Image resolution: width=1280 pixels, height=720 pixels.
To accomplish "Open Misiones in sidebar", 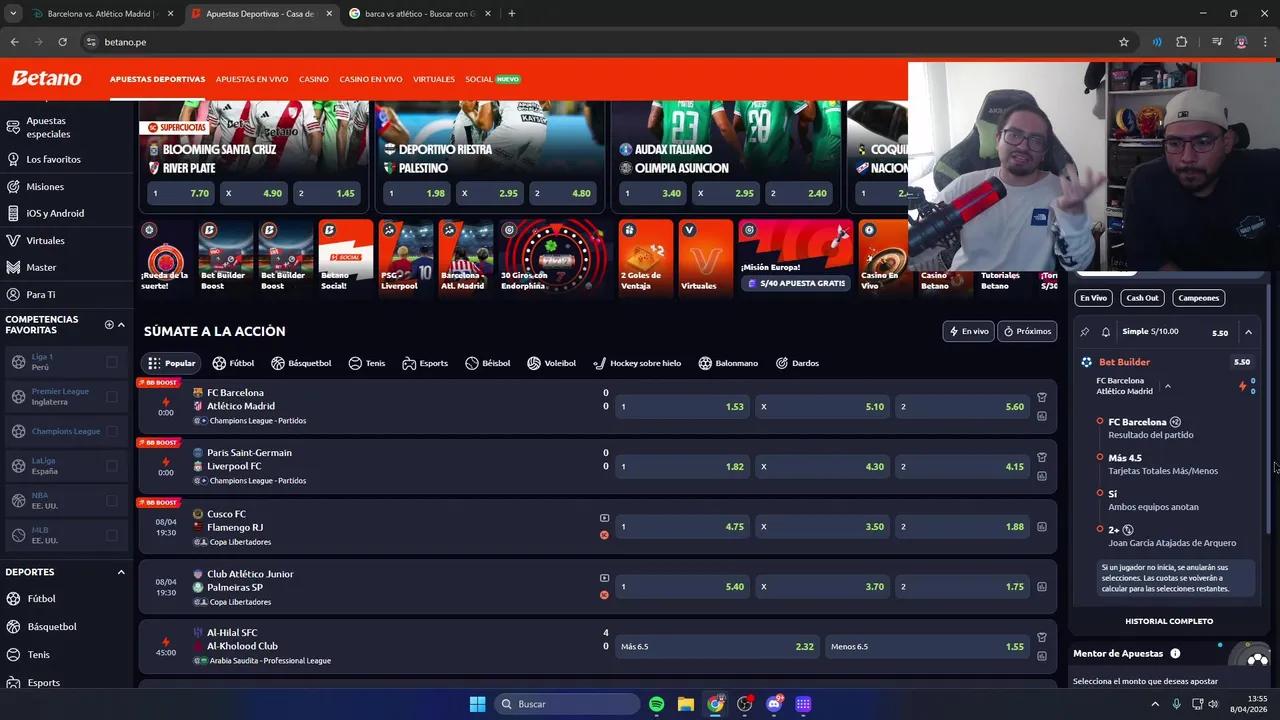I will 45,187.
